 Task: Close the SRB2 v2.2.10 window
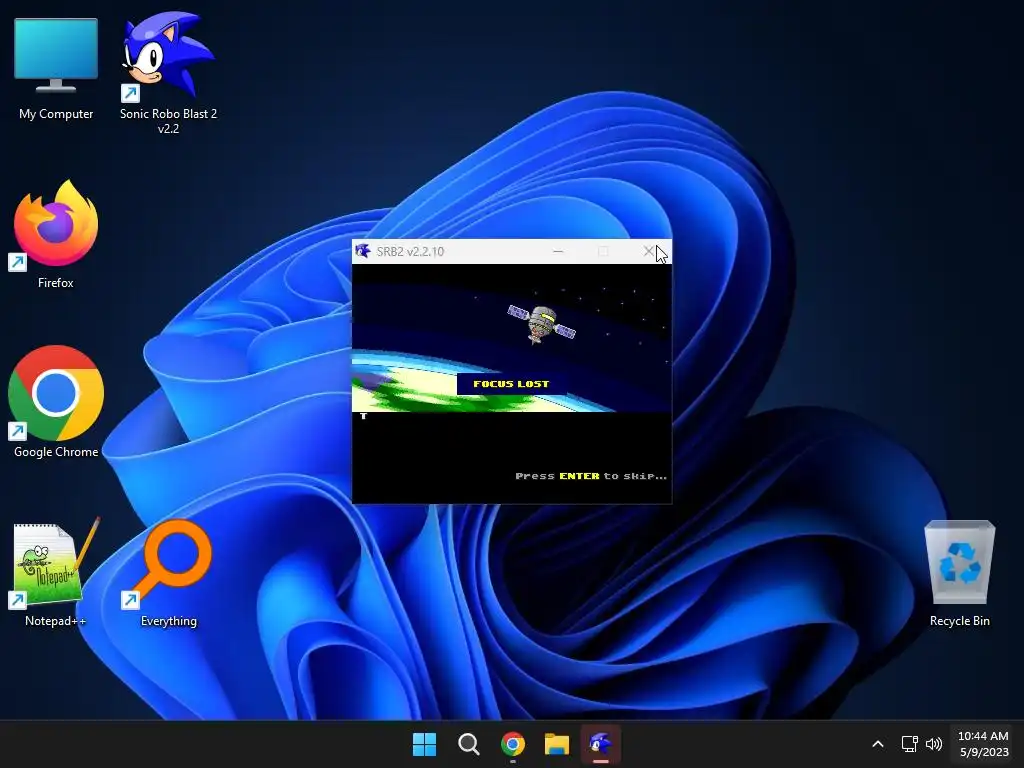click(648, 251)
